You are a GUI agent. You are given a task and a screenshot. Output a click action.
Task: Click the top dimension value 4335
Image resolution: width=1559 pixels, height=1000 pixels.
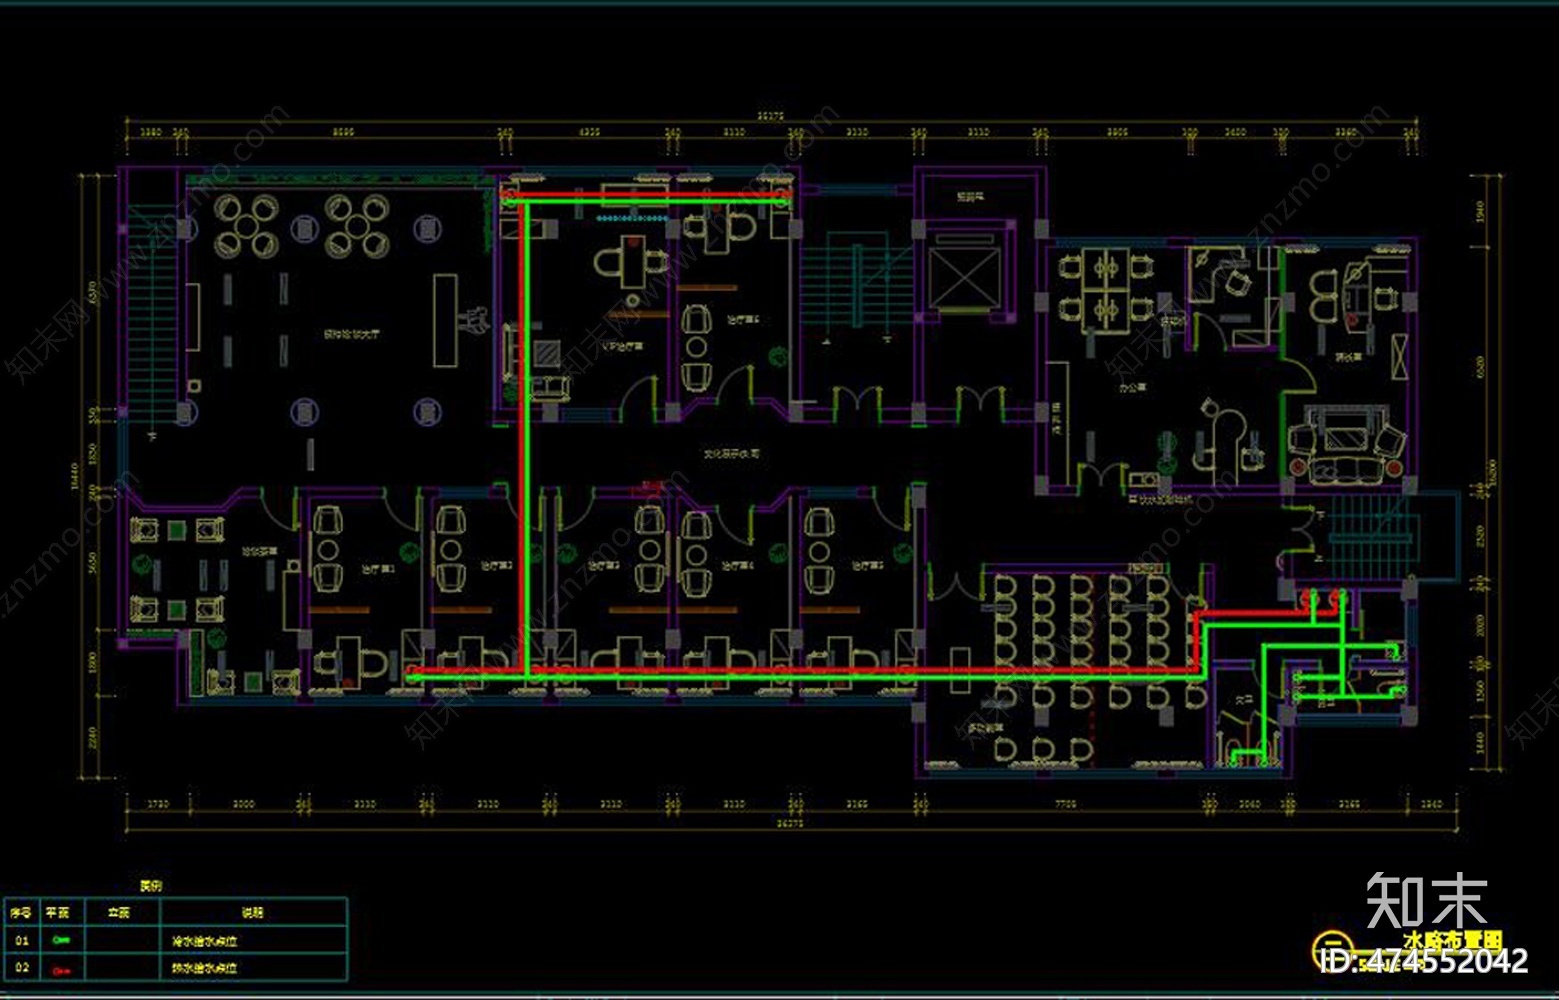point(590,131)
